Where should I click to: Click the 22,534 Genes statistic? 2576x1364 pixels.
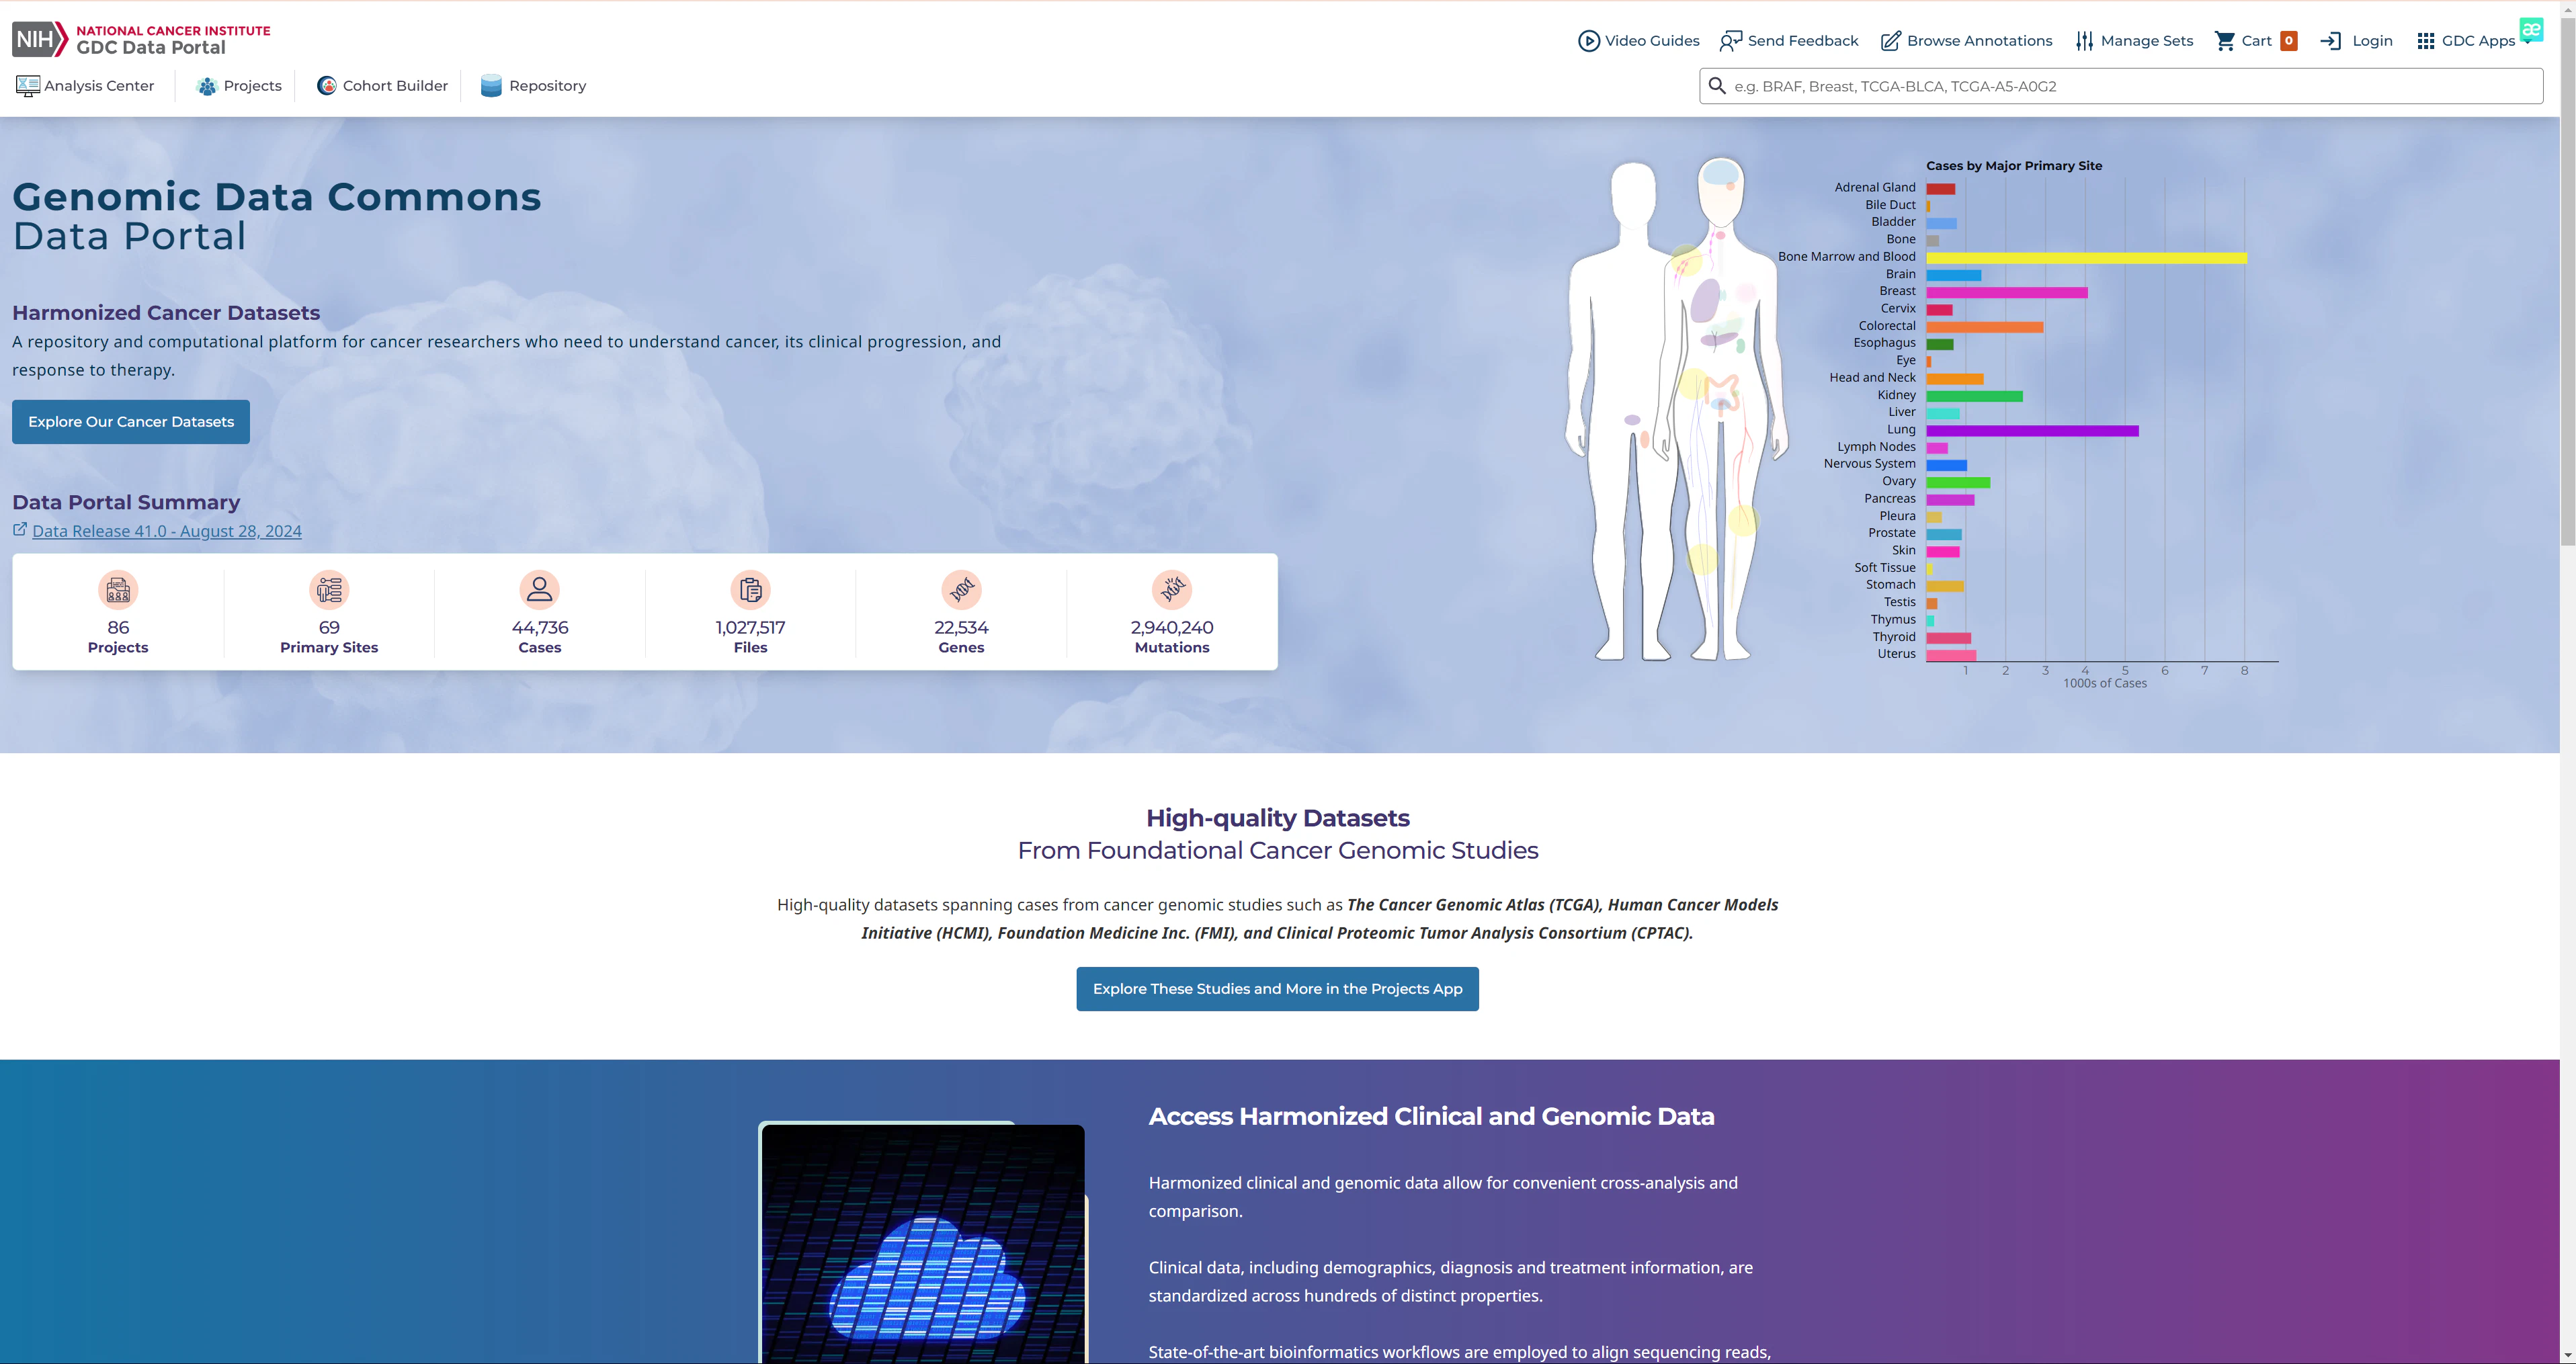[x=962, y=637]
